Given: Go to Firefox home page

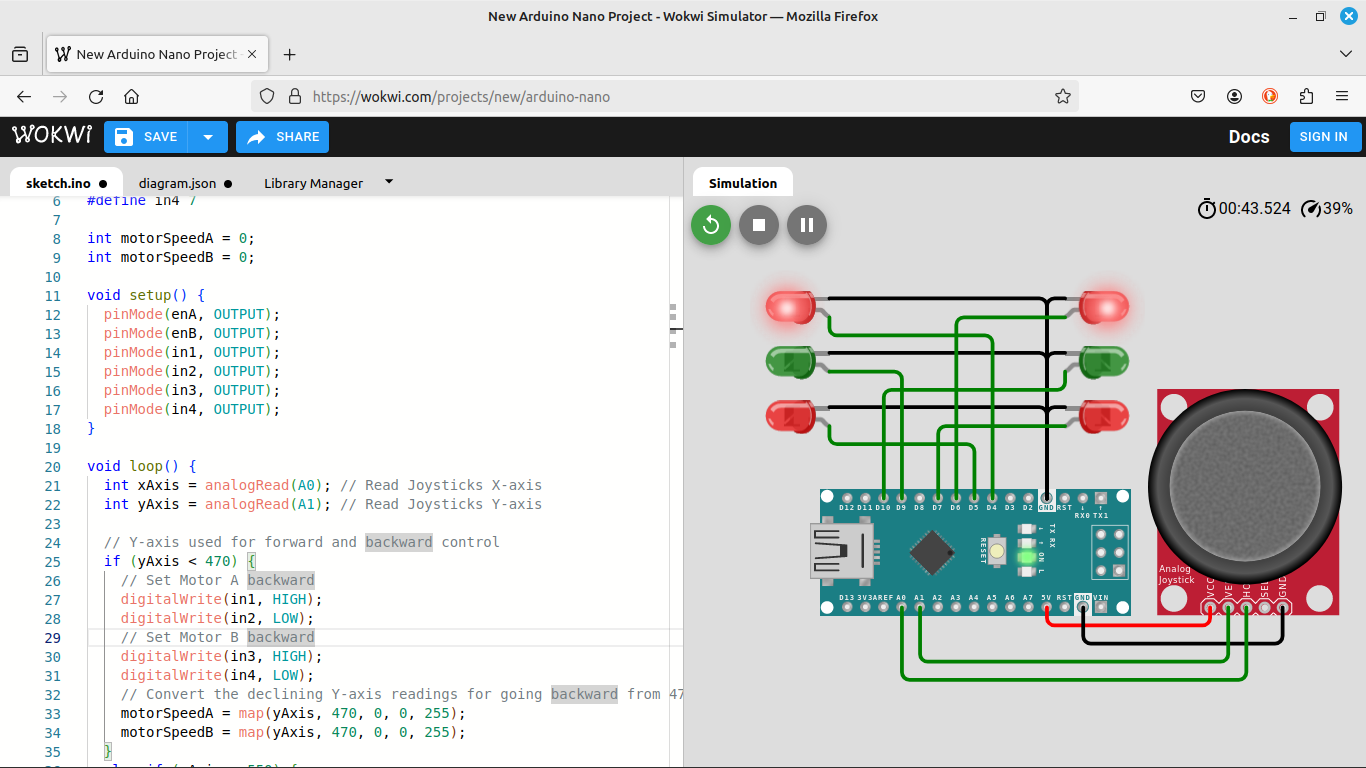Looking at the screenshot, I should pyautogui.click(x=131, y=97).
